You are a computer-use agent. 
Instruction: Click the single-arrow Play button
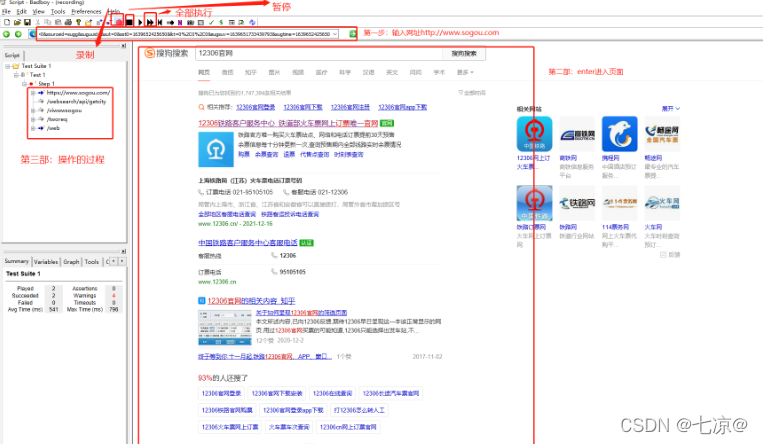[140, 22]
